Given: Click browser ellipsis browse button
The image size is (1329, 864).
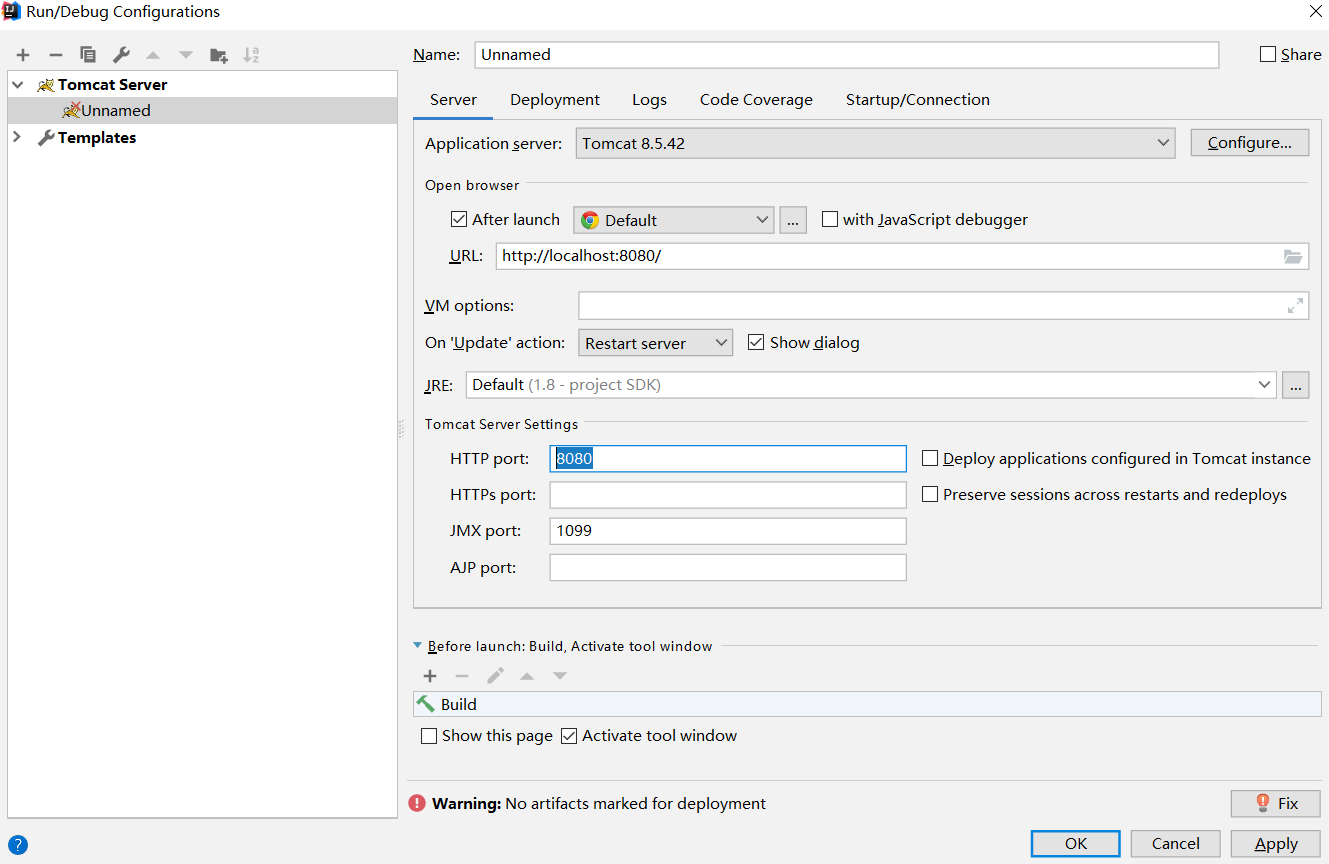Looking at the screenshot, I should click(793, 220).
